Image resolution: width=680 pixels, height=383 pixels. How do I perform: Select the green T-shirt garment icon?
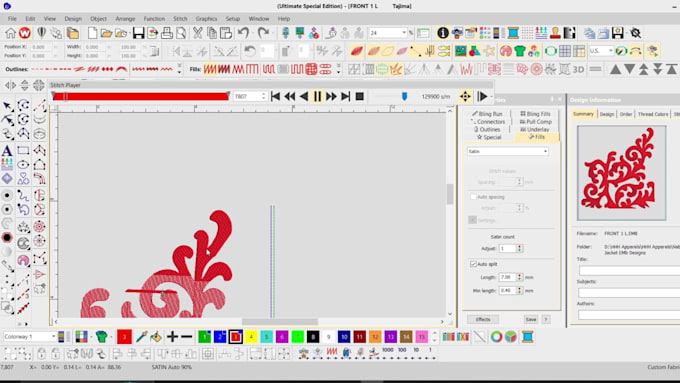[x=520, y=51]
